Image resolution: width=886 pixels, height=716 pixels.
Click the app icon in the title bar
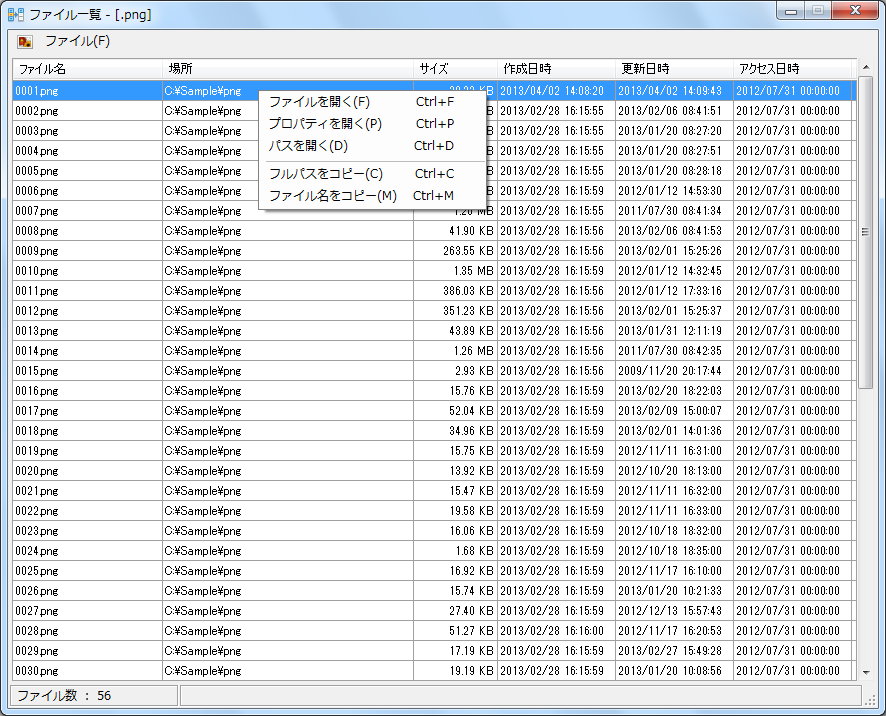(16, 15)
